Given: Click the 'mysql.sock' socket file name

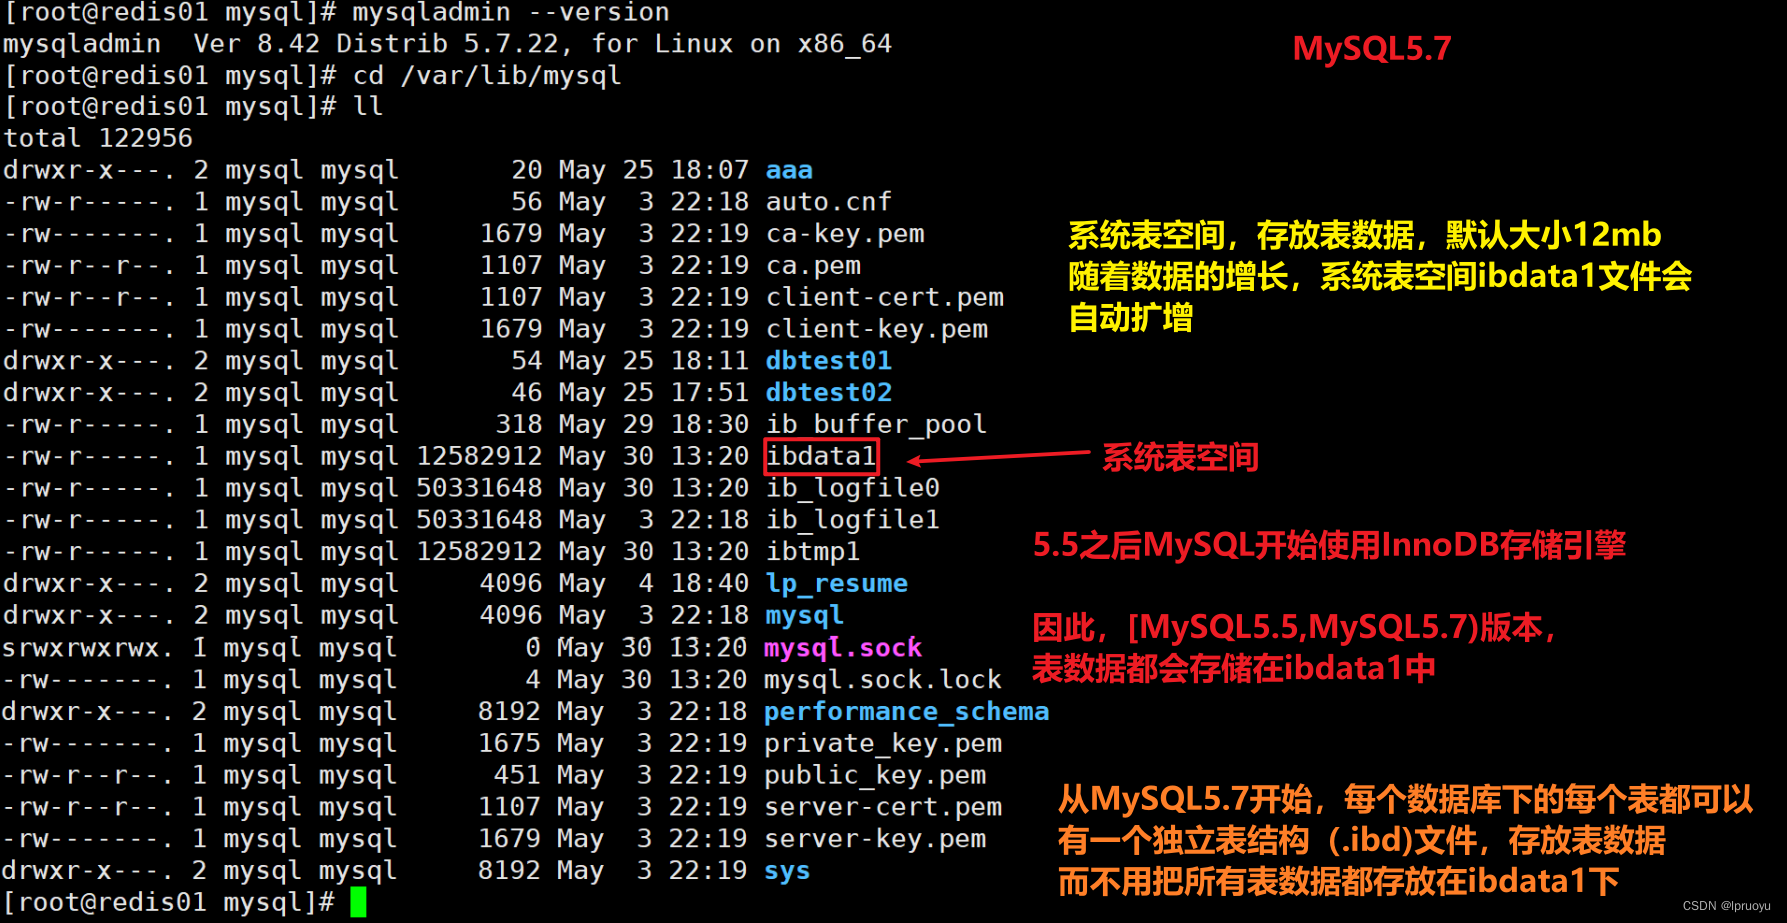Looking at the screenshot, I should [x=843, y=648].
